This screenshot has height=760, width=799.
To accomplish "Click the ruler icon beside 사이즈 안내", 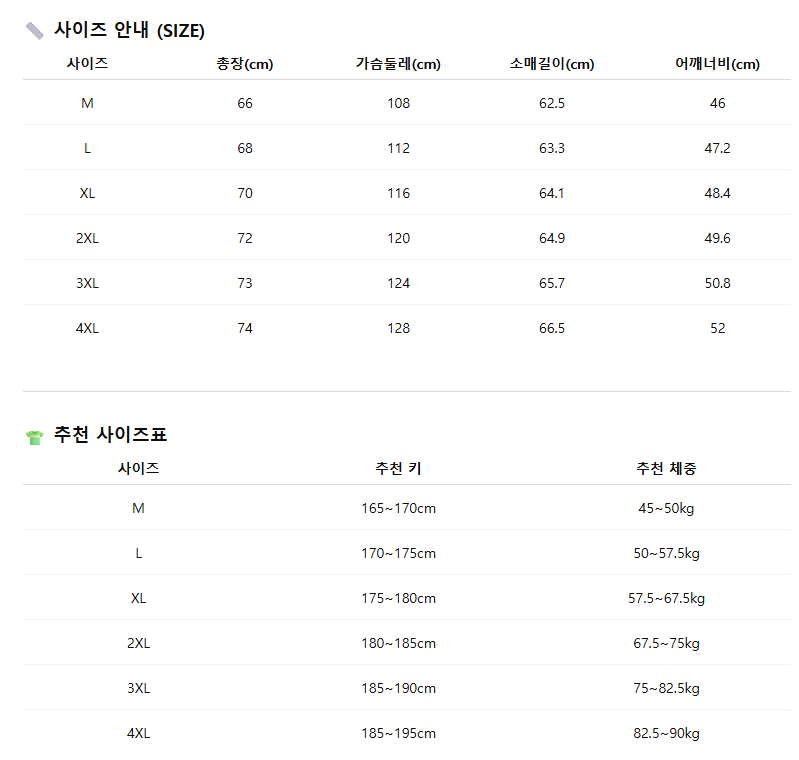I will (35, 31).
